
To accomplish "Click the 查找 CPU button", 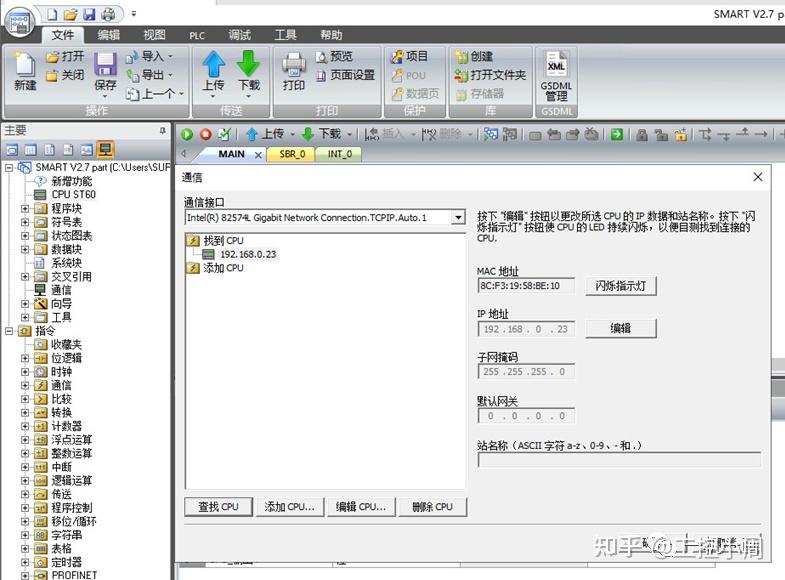I will coord(218,506).
